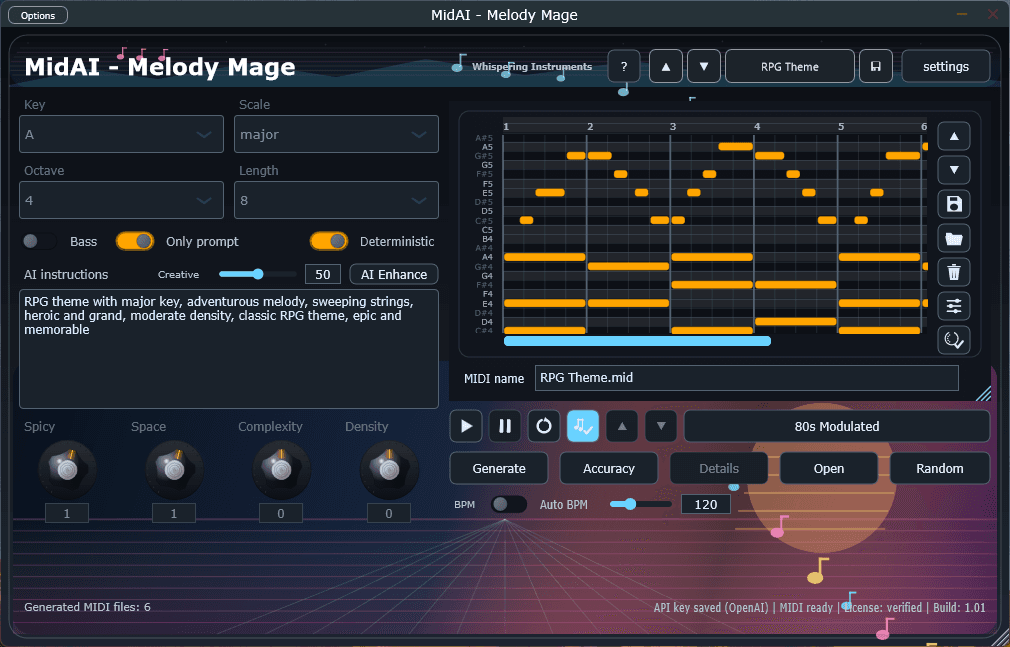Expand the Octave dropdown showing 4
The image size is (1010, 647).
[122, 200]
